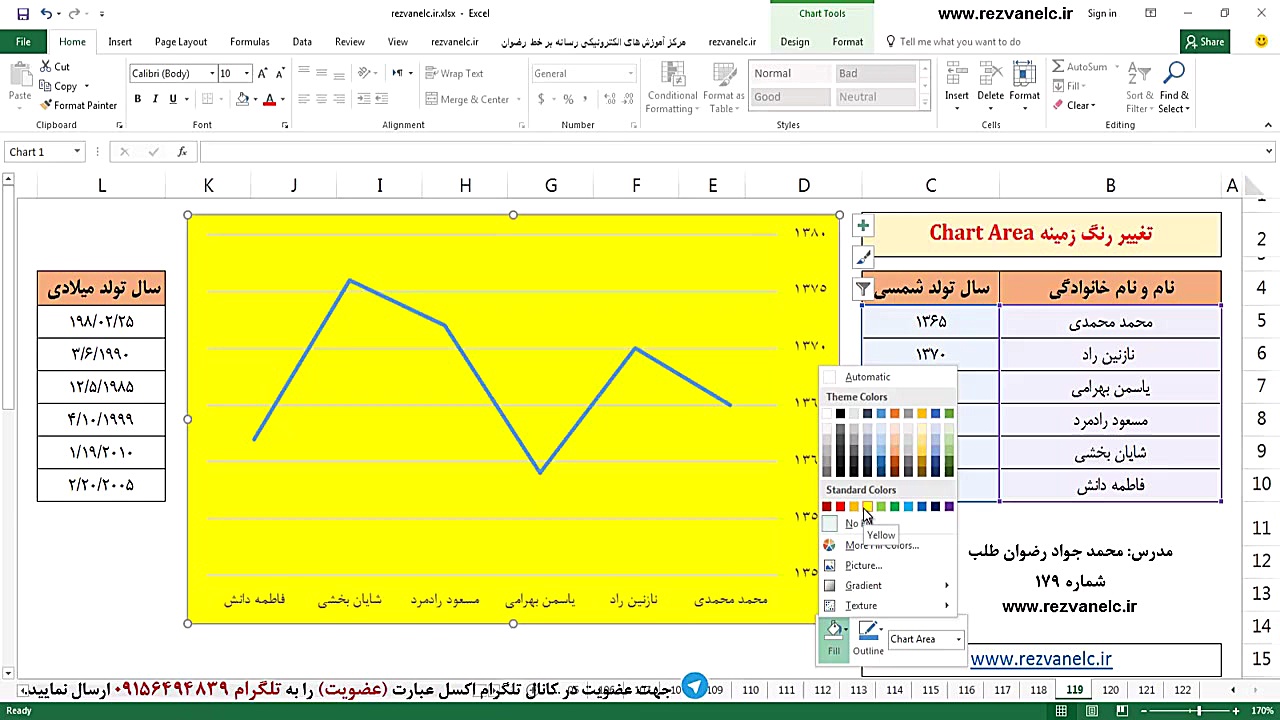
Task: Open Insert cells command
Action: pyautogui.click(x=957, y=85)
